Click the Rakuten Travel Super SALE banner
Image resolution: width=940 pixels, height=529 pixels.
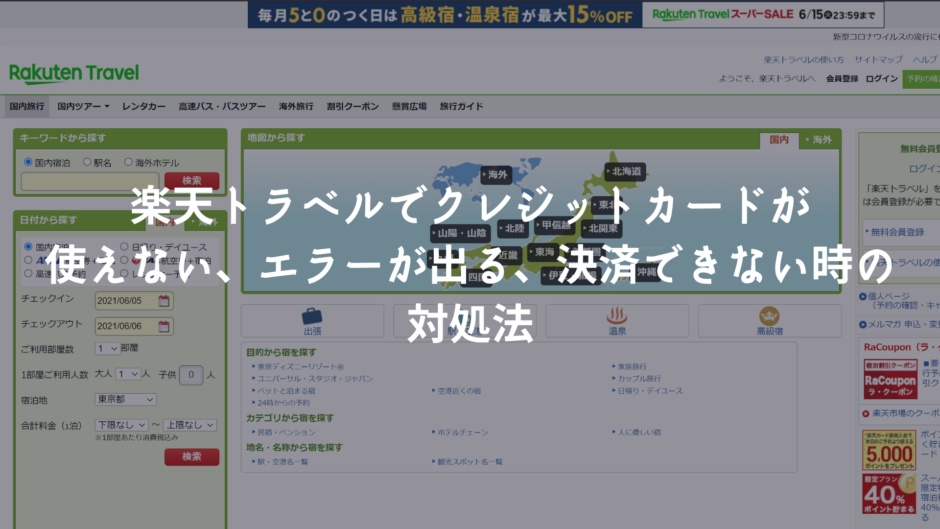(x=763, y=14)
